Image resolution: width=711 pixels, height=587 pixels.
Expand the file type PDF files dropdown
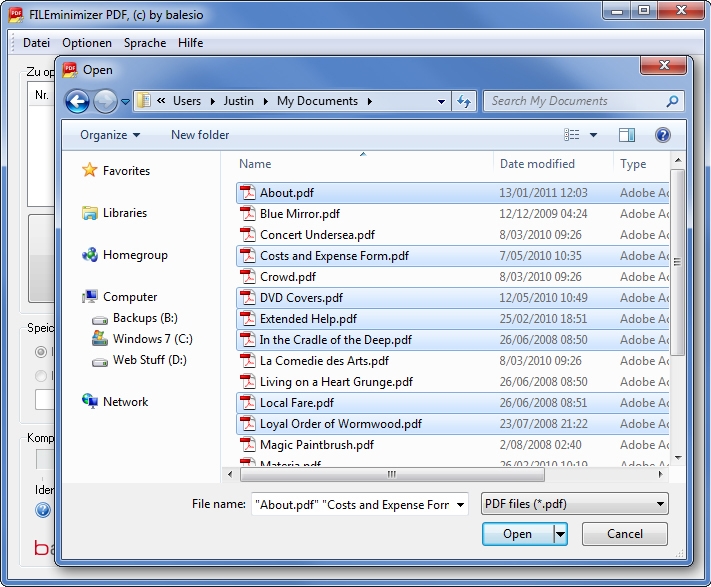point(574,505)
